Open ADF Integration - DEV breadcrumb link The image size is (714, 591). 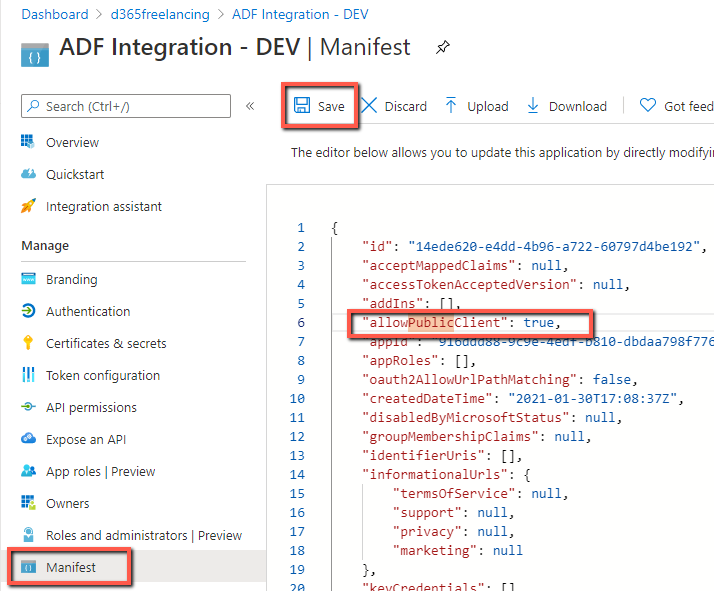(300, 14)
